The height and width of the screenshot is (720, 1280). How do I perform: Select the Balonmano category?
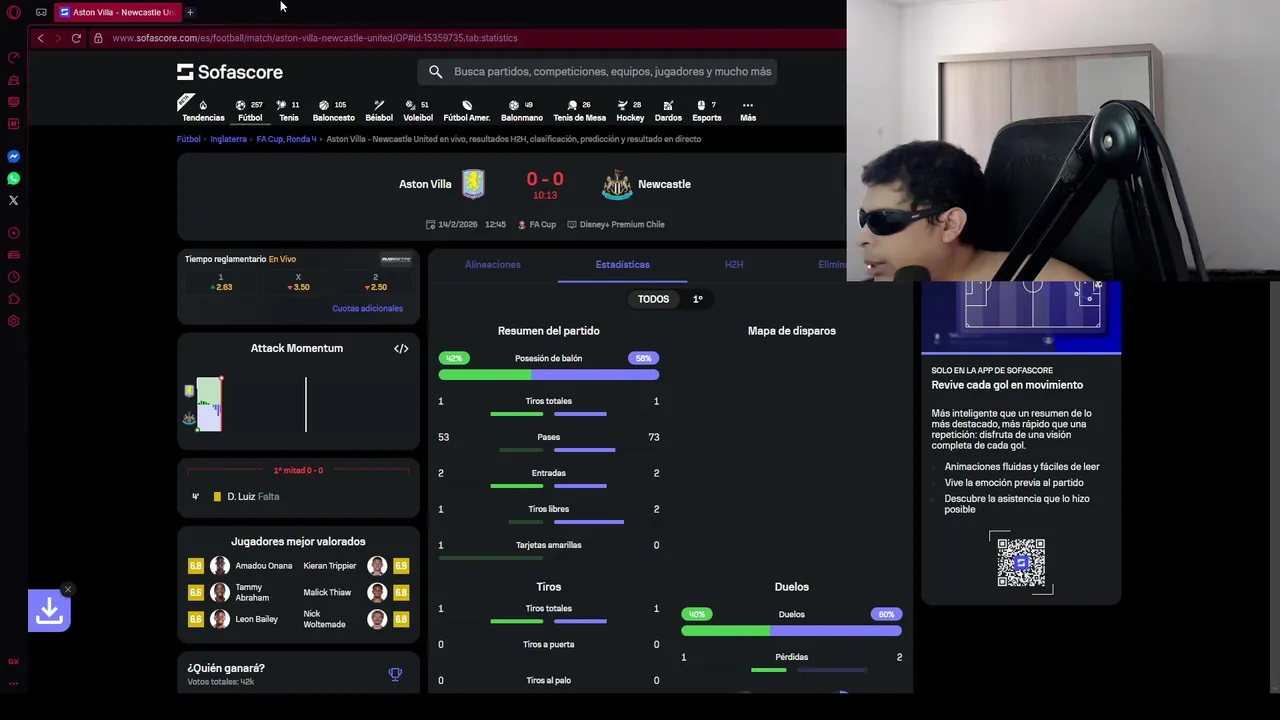point(521,110)
